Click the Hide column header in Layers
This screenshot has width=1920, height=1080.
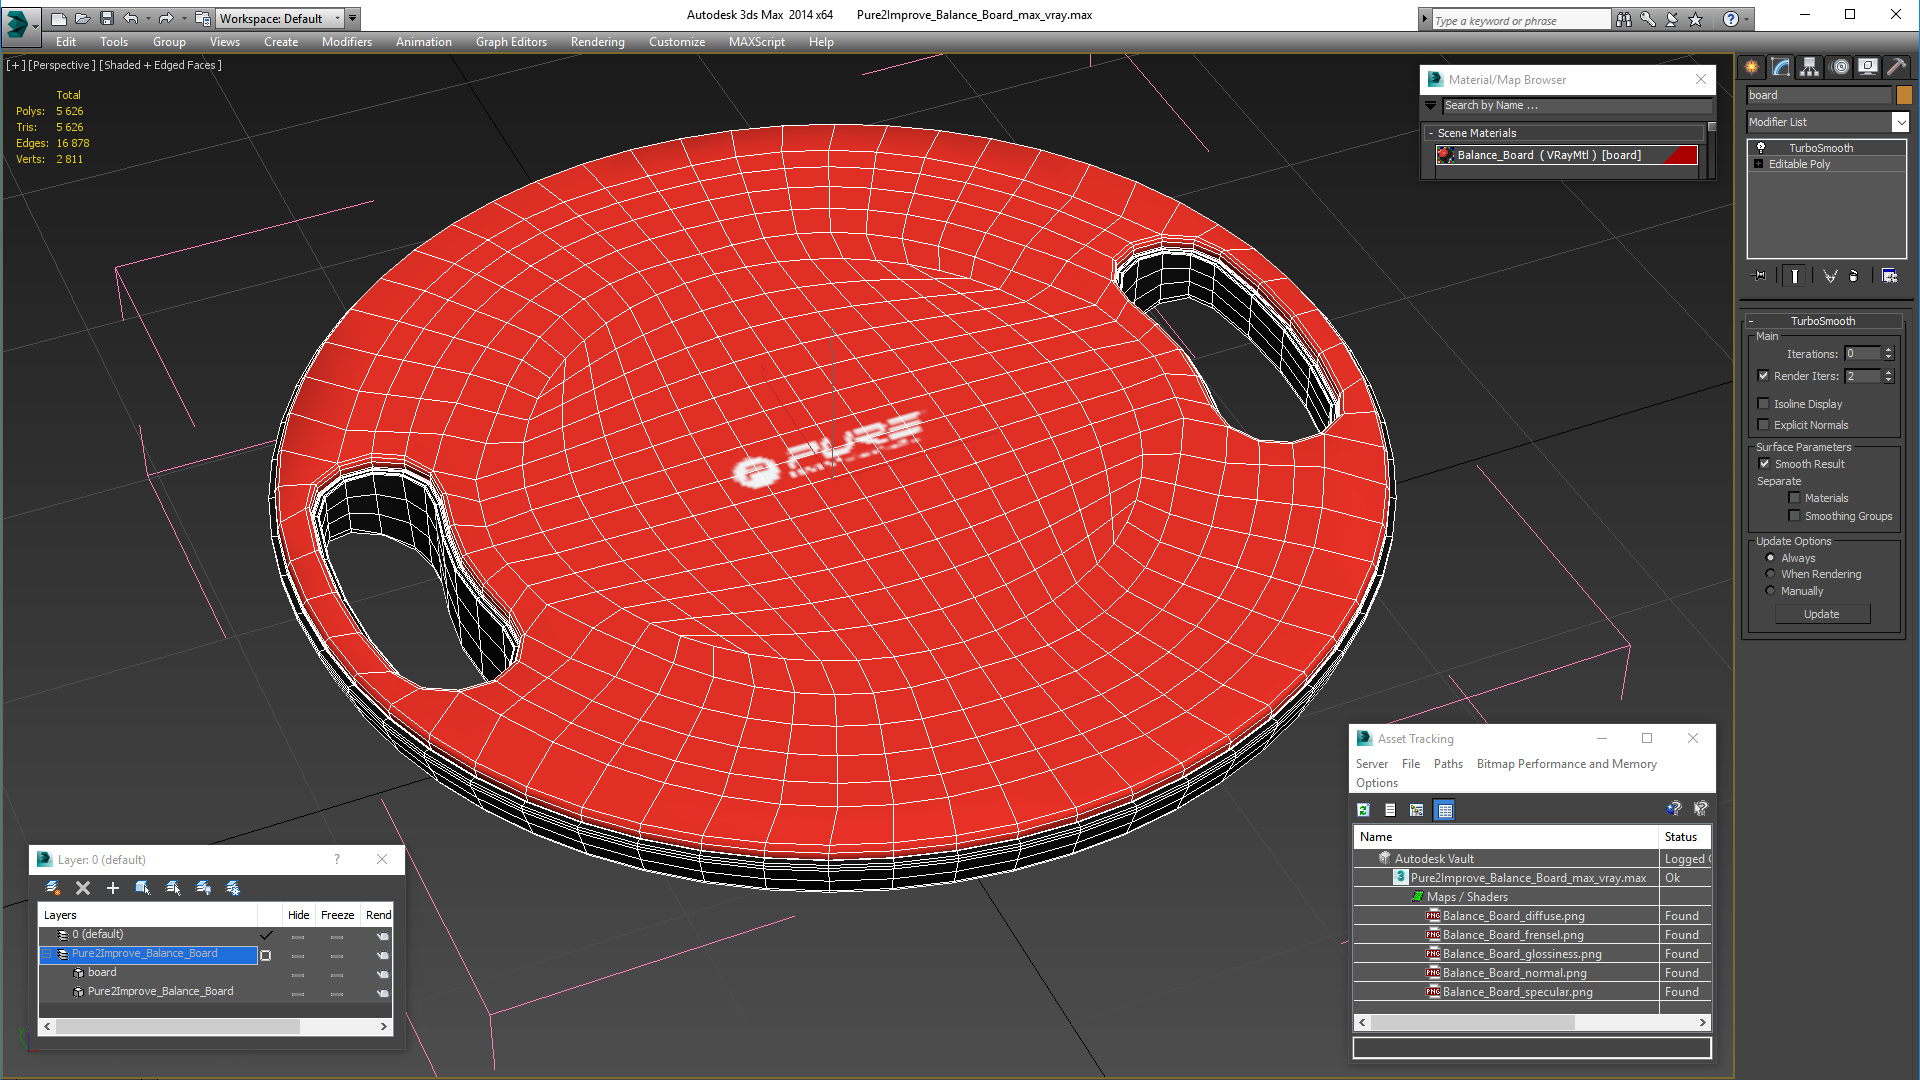tap(298, 915)
